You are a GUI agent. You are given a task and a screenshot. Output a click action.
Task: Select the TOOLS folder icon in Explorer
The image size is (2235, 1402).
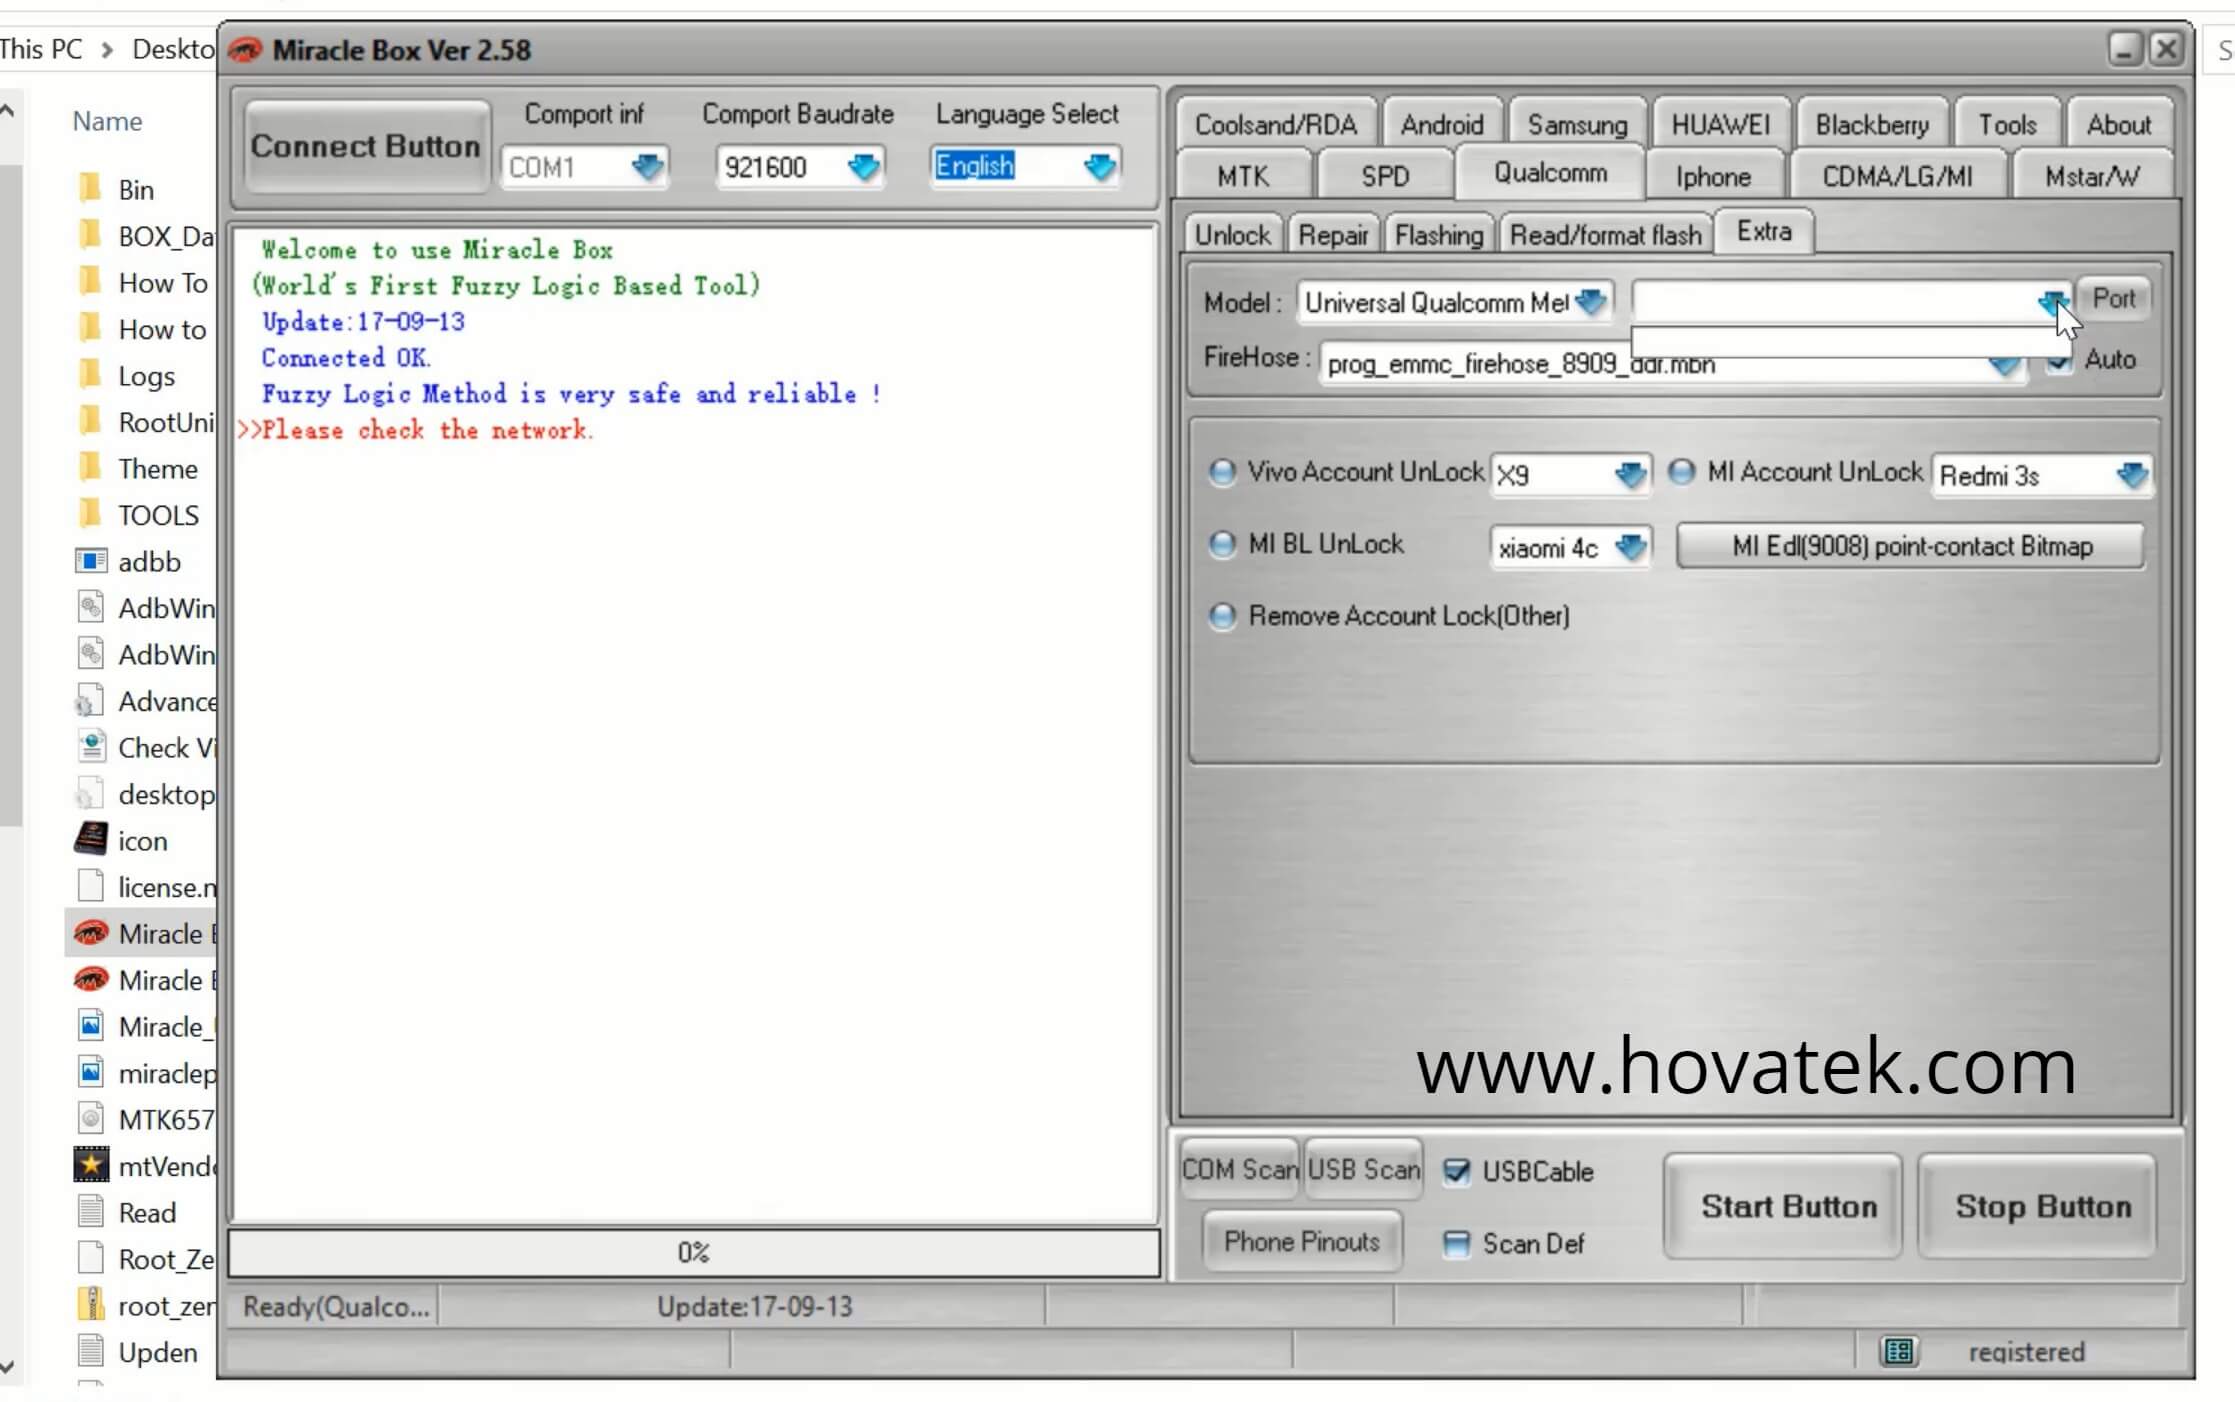[x=90, y=514]
